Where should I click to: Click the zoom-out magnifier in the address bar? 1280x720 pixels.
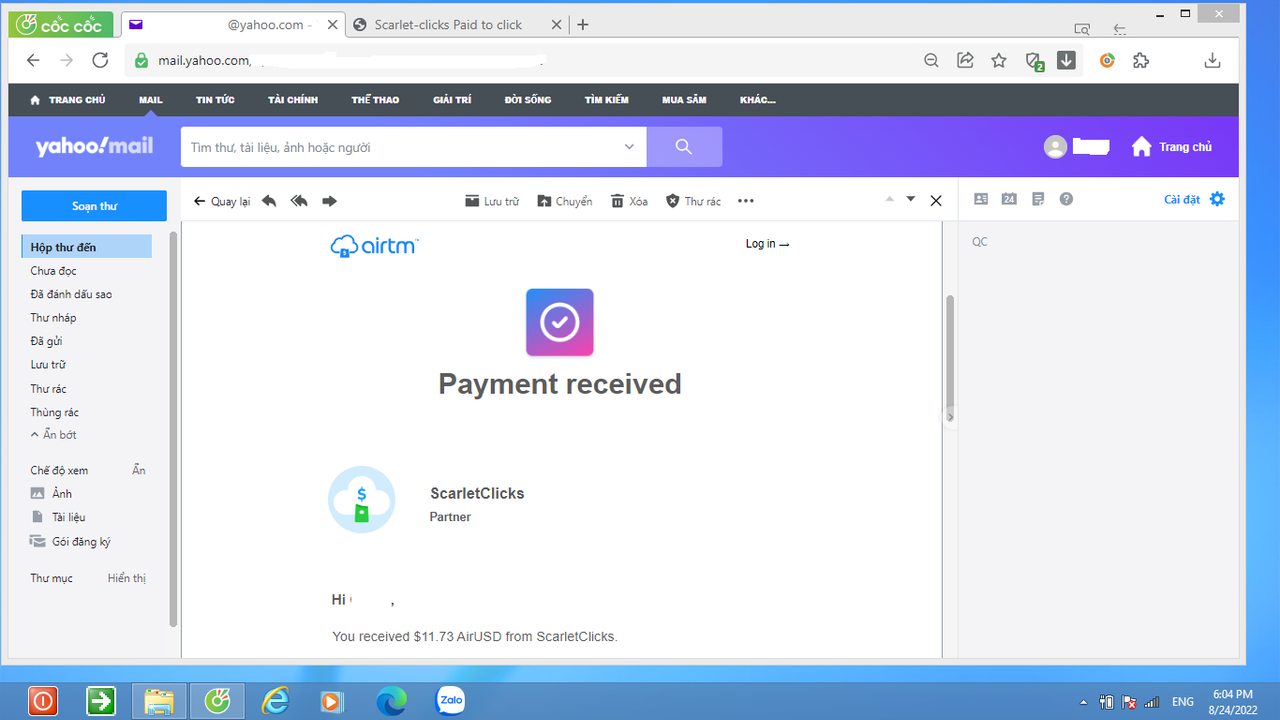click(931, 61)
